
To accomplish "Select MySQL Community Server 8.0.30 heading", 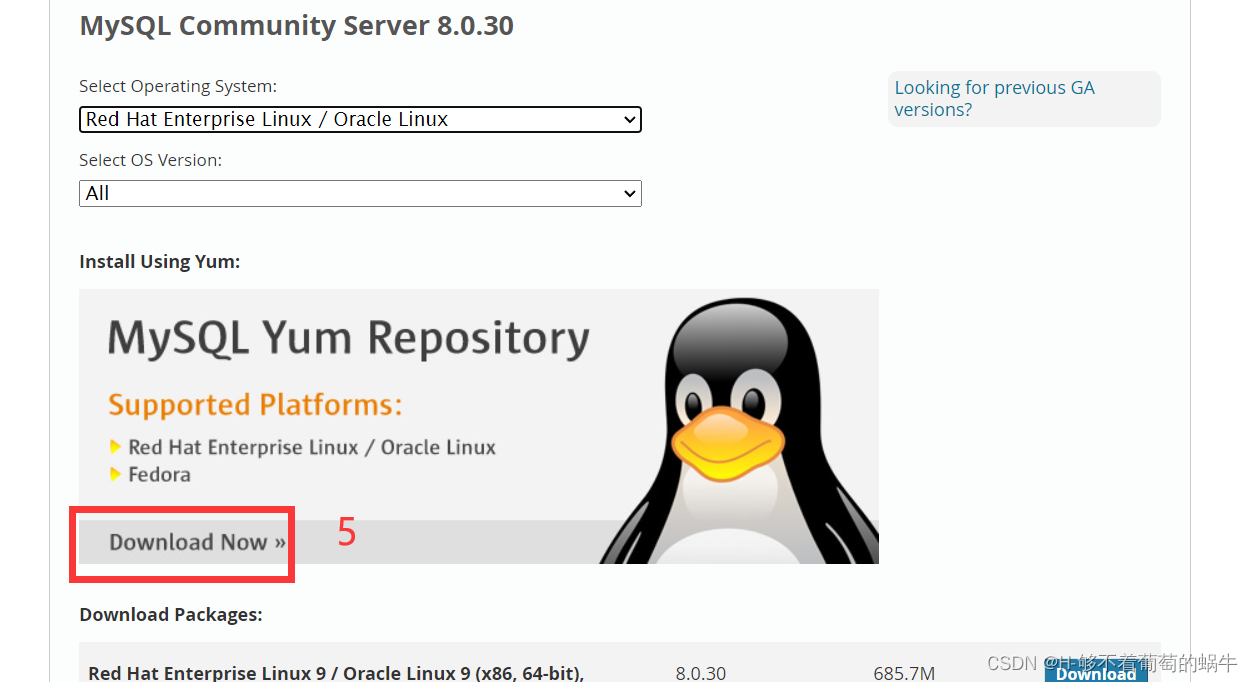I will click(296, 26).
